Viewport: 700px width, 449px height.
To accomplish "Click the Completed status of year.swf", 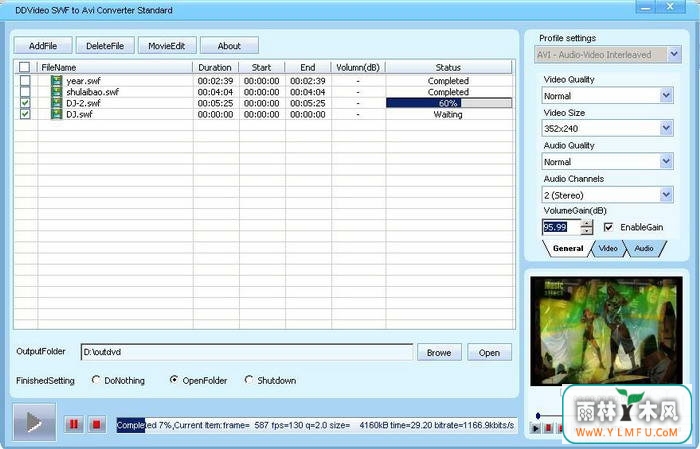I will 448,81.
